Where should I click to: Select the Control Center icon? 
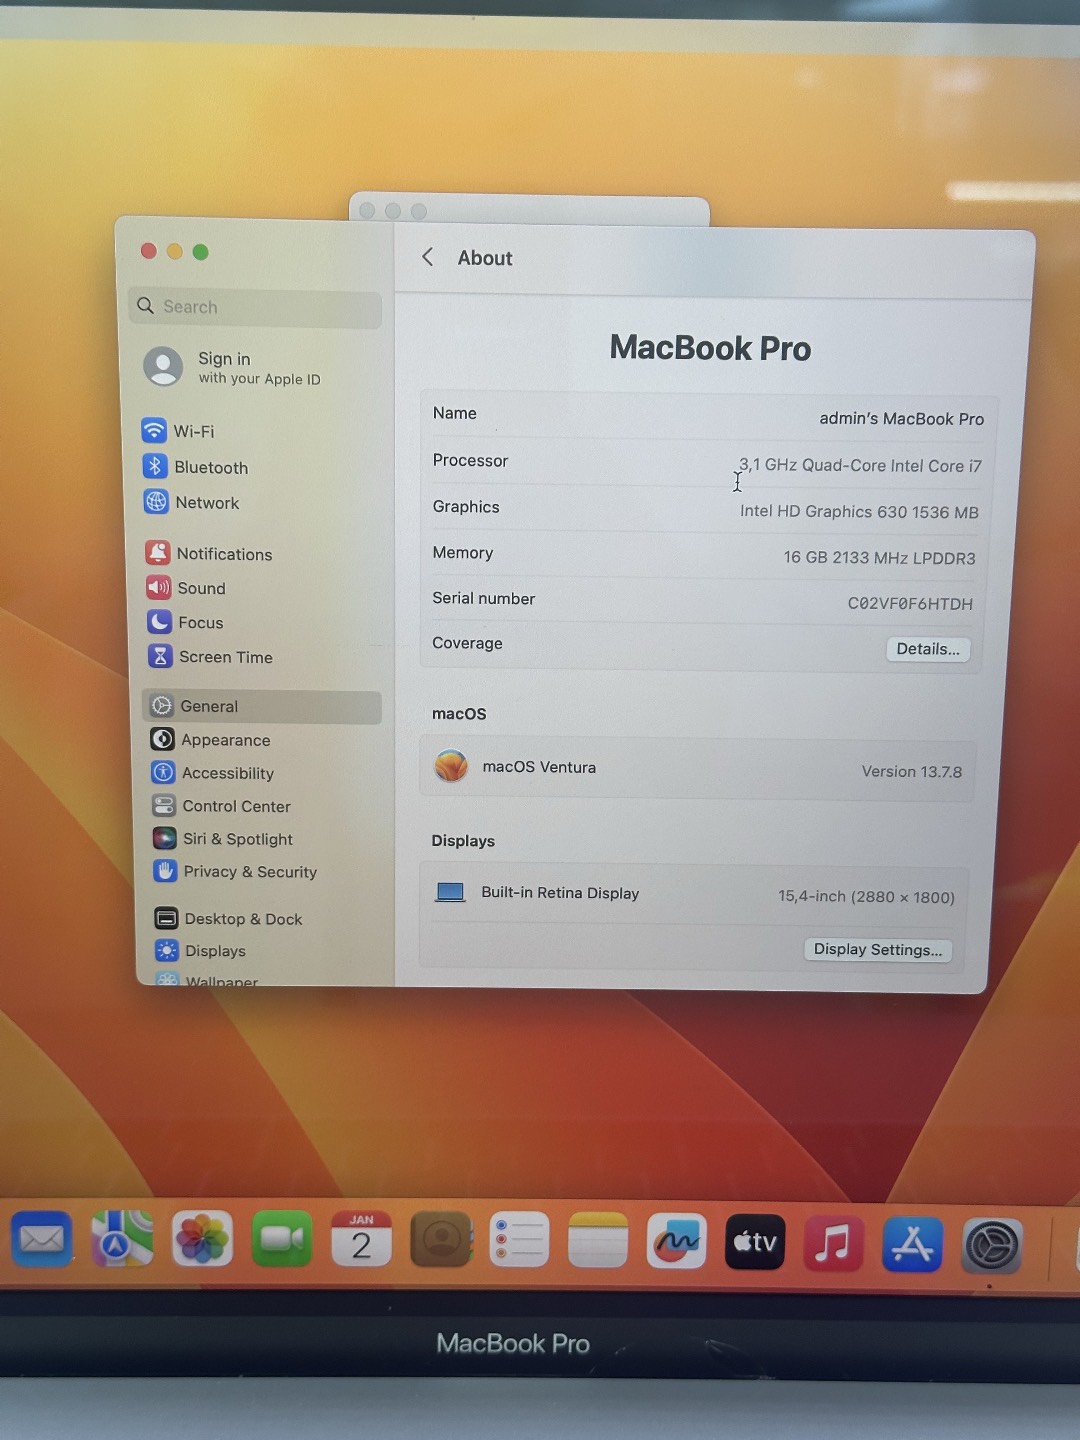pyautogui.click(x=164, y=805)
